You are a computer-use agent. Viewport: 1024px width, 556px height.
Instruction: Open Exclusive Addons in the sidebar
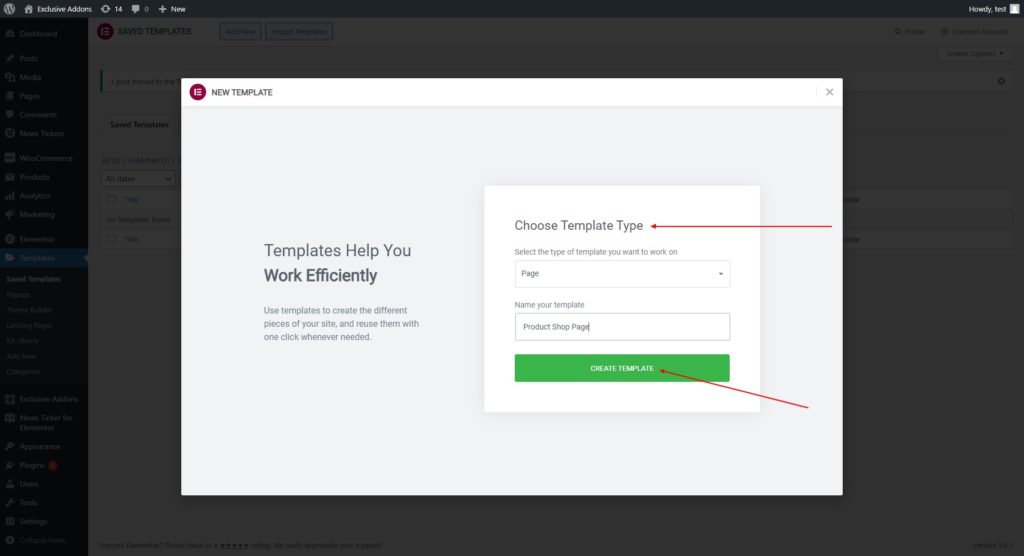pyautogui.click(x=48, y=399)
